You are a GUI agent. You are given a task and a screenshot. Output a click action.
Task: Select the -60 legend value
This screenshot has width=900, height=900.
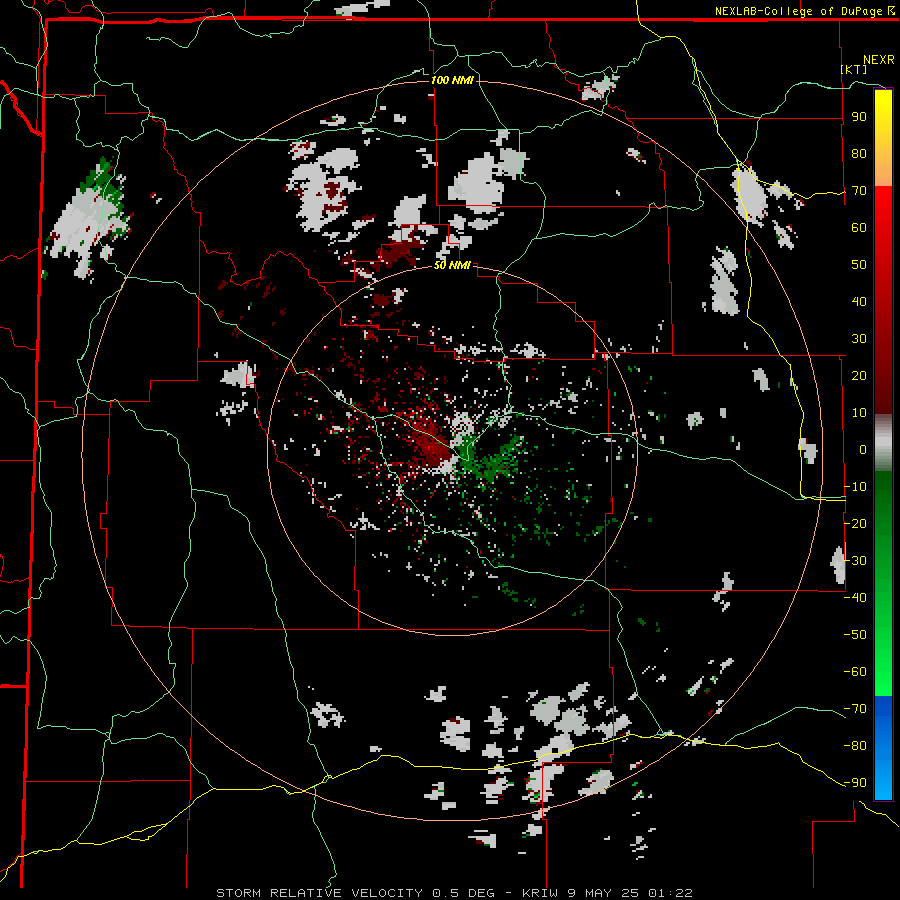click(855, 672)
